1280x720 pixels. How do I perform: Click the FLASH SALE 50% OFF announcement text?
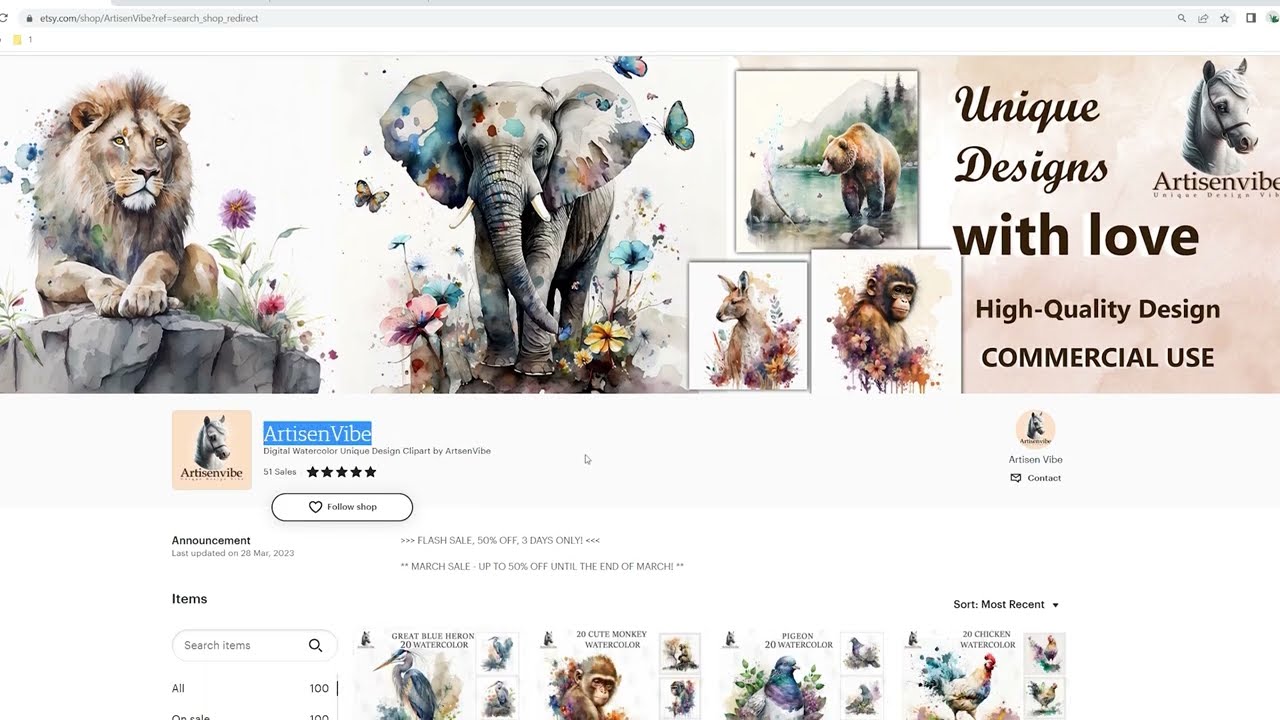click(x=500, y=541)
